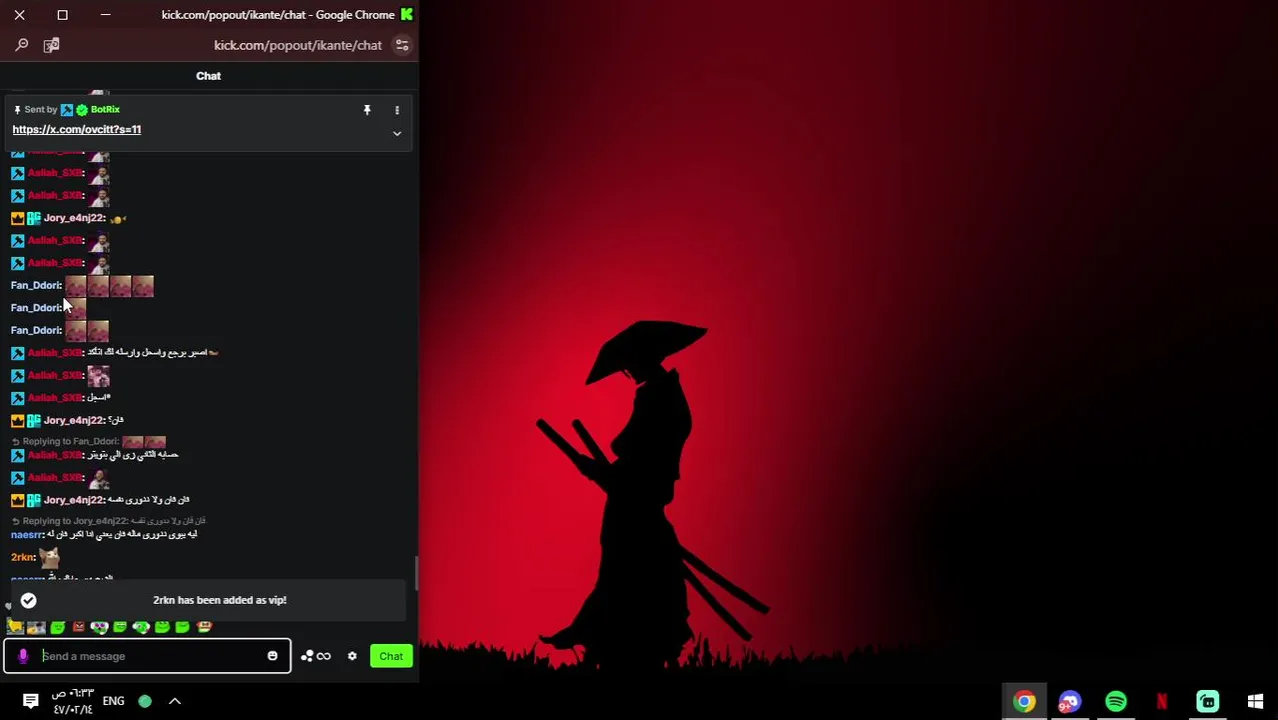Click 2rkn's cat emote message

[49, 556]
